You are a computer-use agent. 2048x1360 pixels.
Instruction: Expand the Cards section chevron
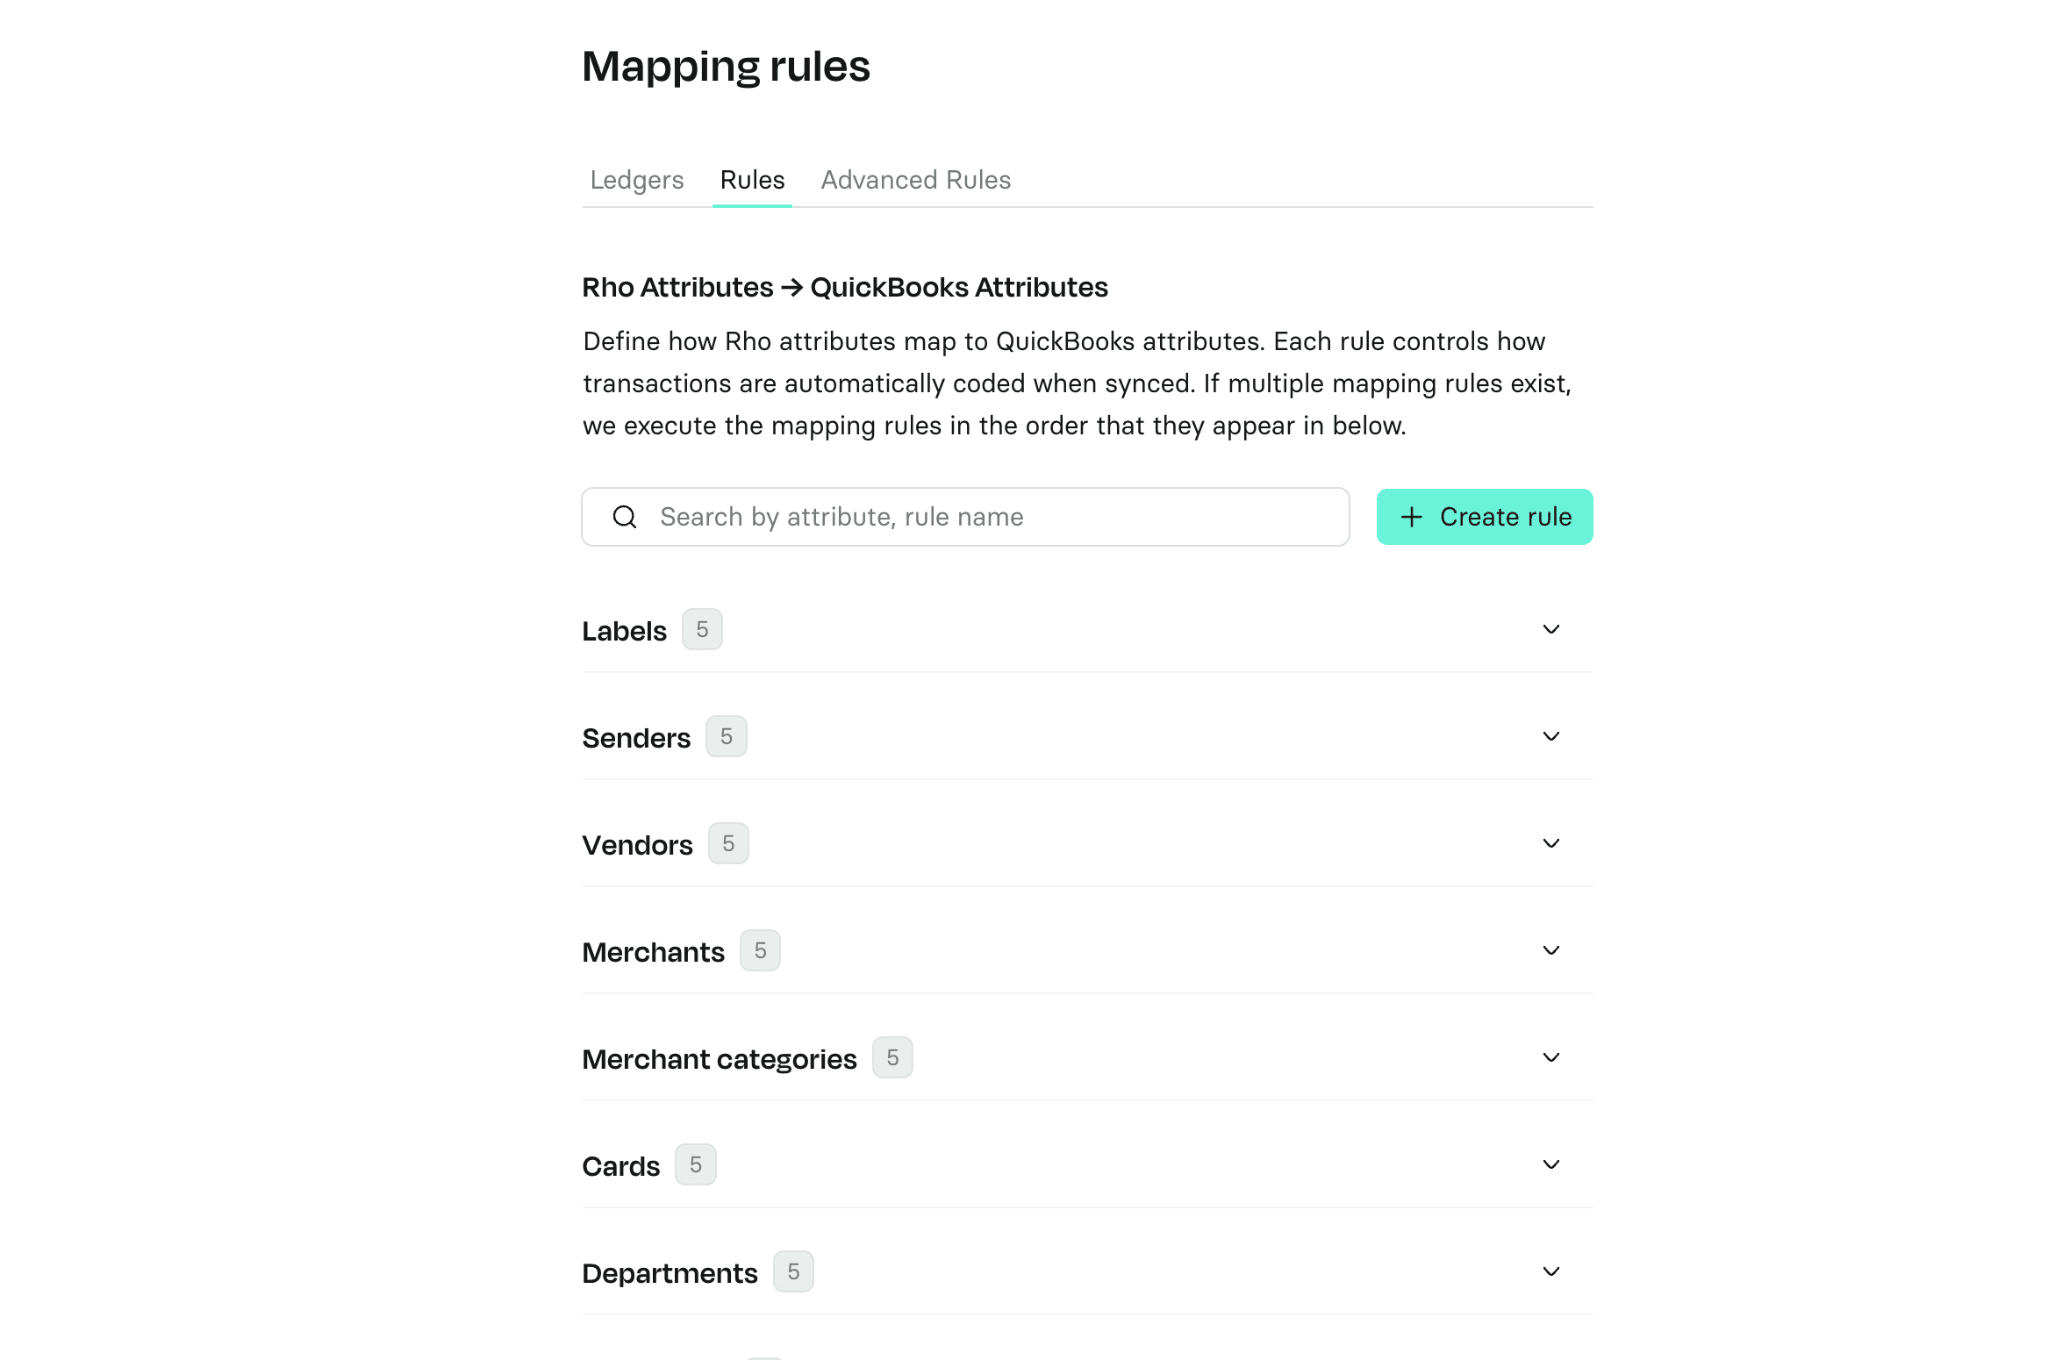(1551, 1165)
